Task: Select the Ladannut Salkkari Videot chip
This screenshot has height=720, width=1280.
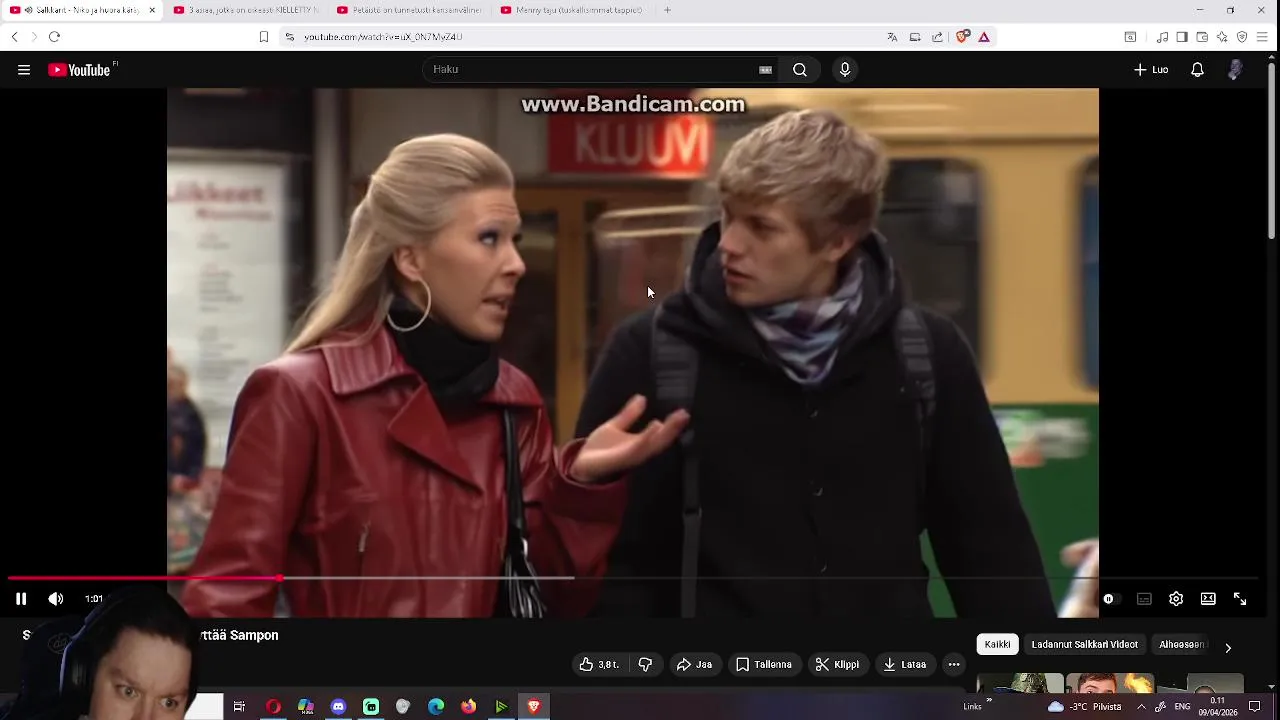Action: (1084, 645)
